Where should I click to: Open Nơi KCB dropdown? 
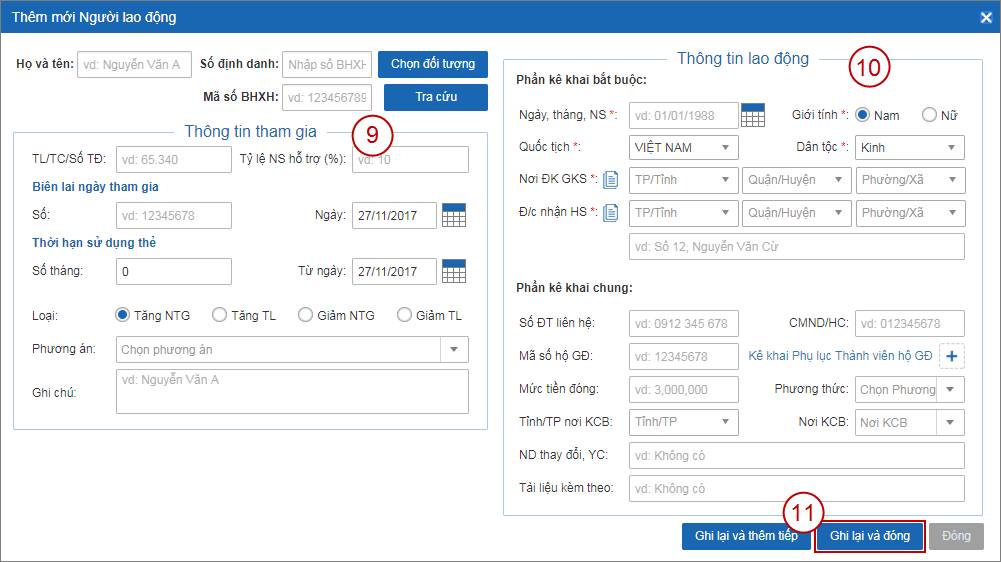[x=909, y=422]
